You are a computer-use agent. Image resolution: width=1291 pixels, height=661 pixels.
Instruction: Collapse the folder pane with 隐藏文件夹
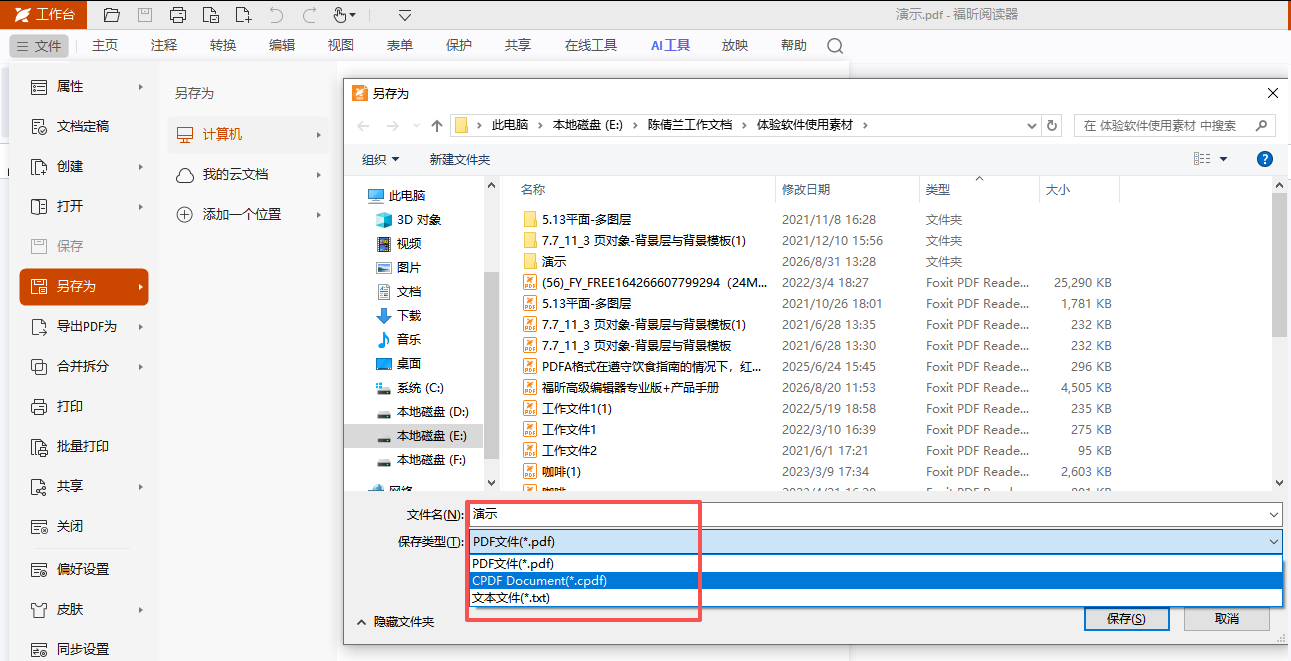395,622
